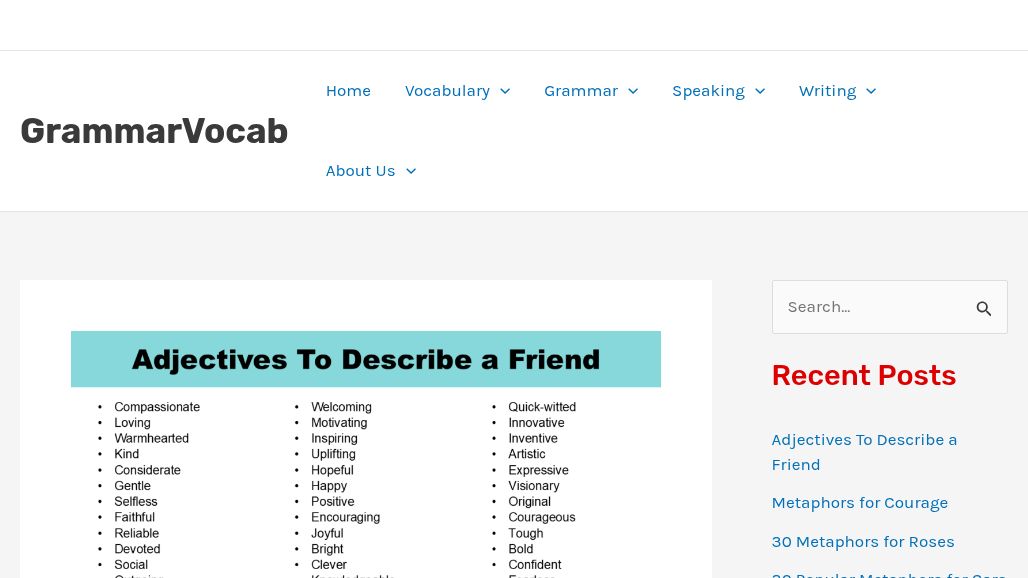The width and height of the screenshot is (1028, 578).
Task: Open the Speaking menu item
Action: (x=708, y=91)
